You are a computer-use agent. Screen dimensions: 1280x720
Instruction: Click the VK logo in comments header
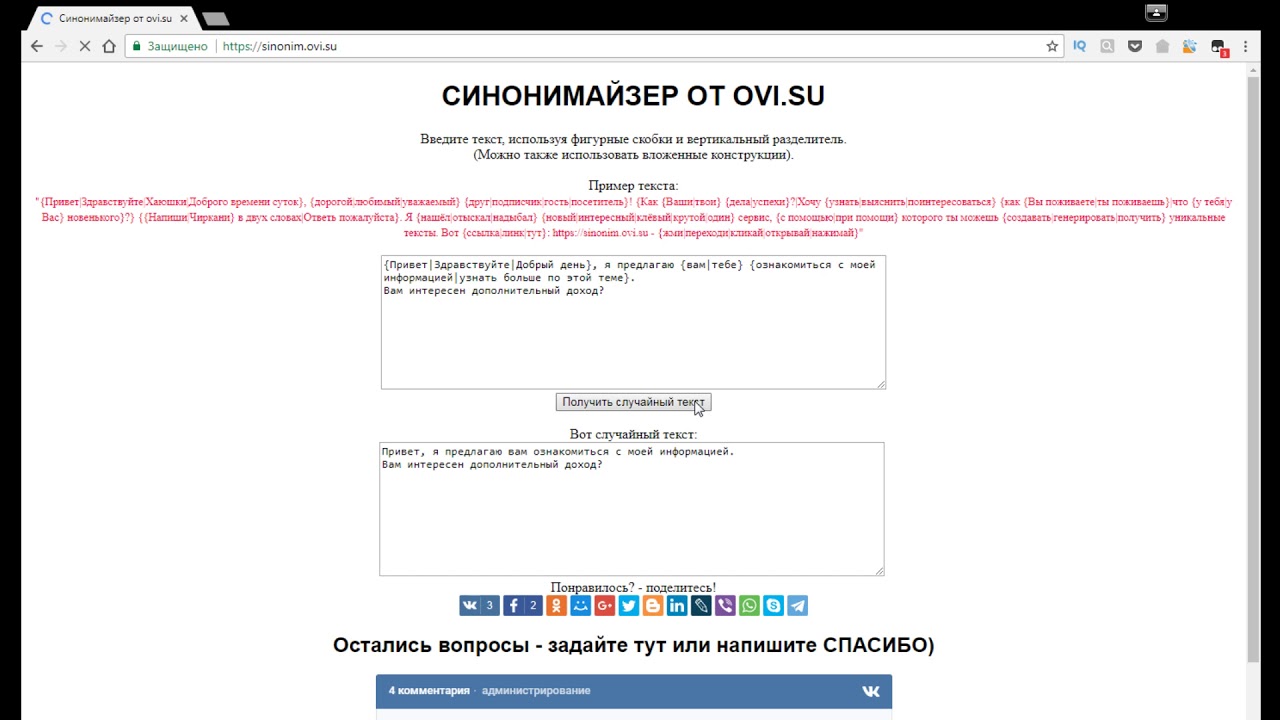click(x=871, y=691)
